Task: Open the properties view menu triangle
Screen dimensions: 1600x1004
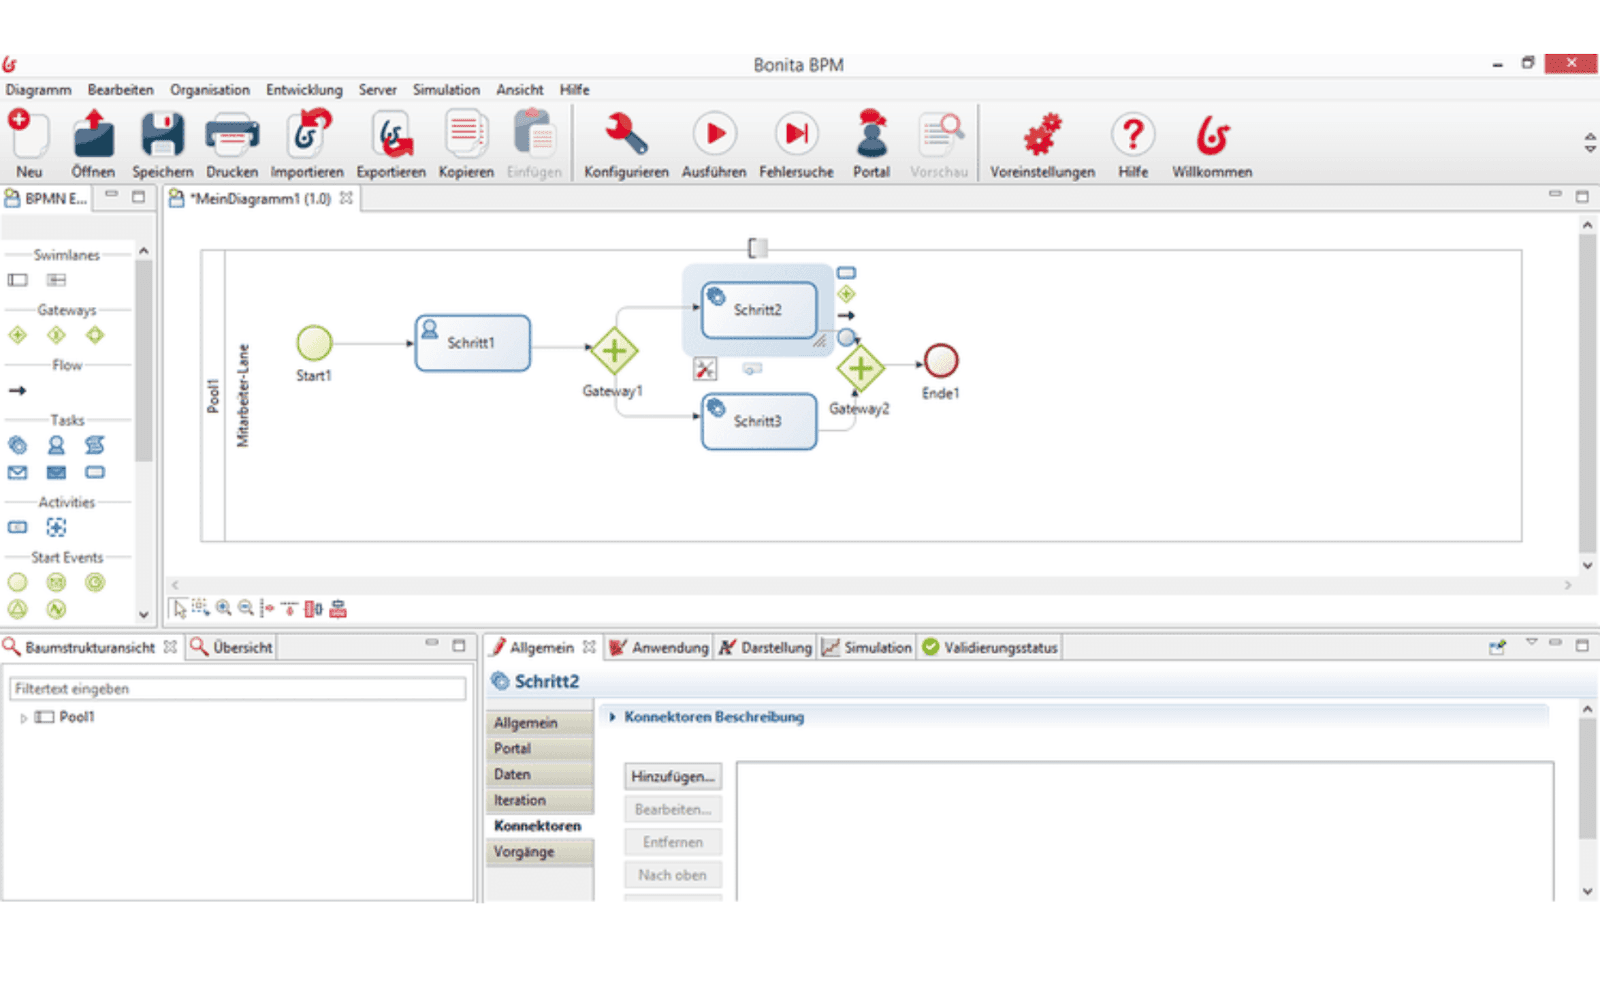Action: pos(1531,643)
